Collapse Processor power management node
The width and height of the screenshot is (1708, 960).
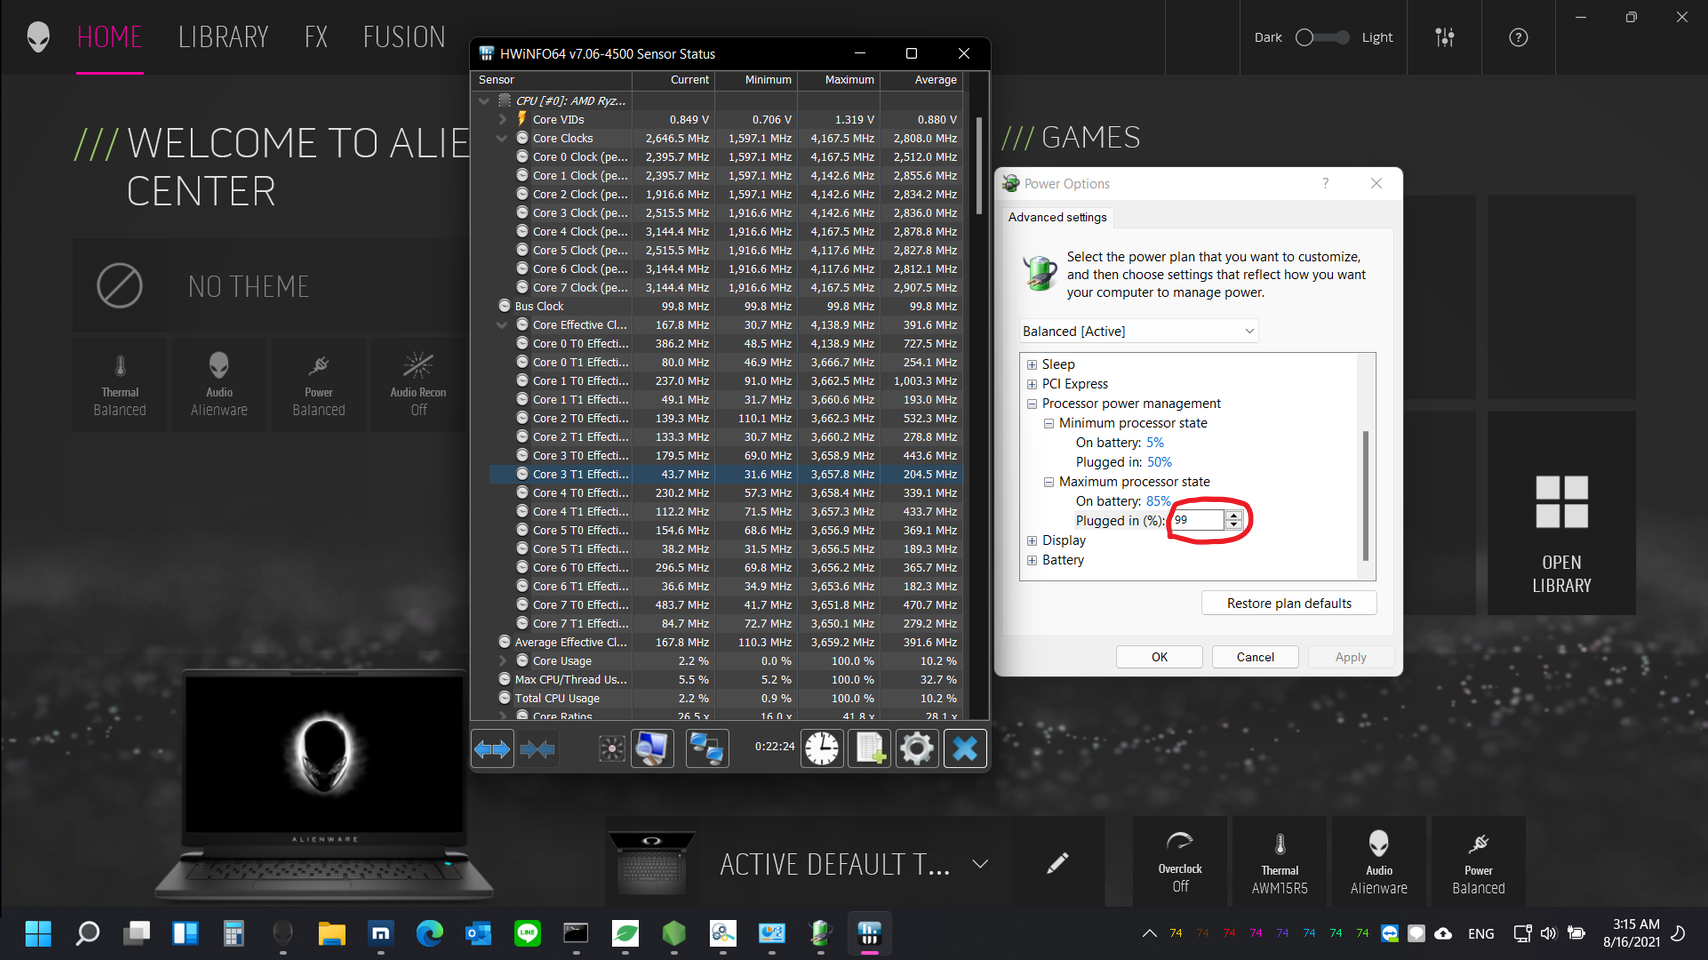coord(1032,404)
